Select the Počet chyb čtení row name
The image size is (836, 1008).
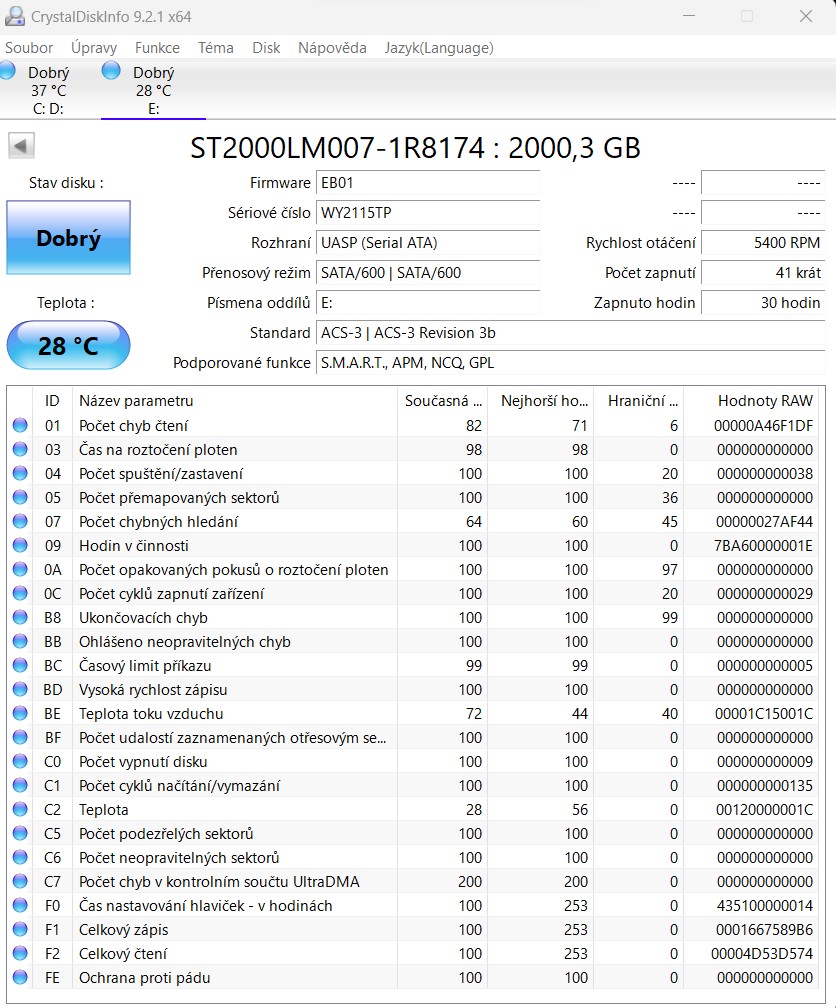click(x=134, y=426)
